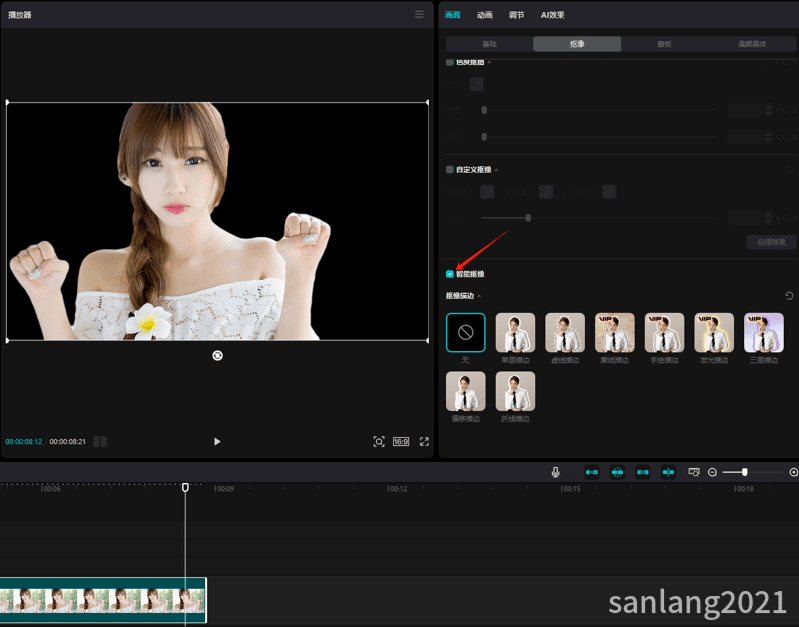Select the 美颜美体 sub-tab
Image resolution: width=799 pixels, height=627 pixels.
(x=752, y=44)
